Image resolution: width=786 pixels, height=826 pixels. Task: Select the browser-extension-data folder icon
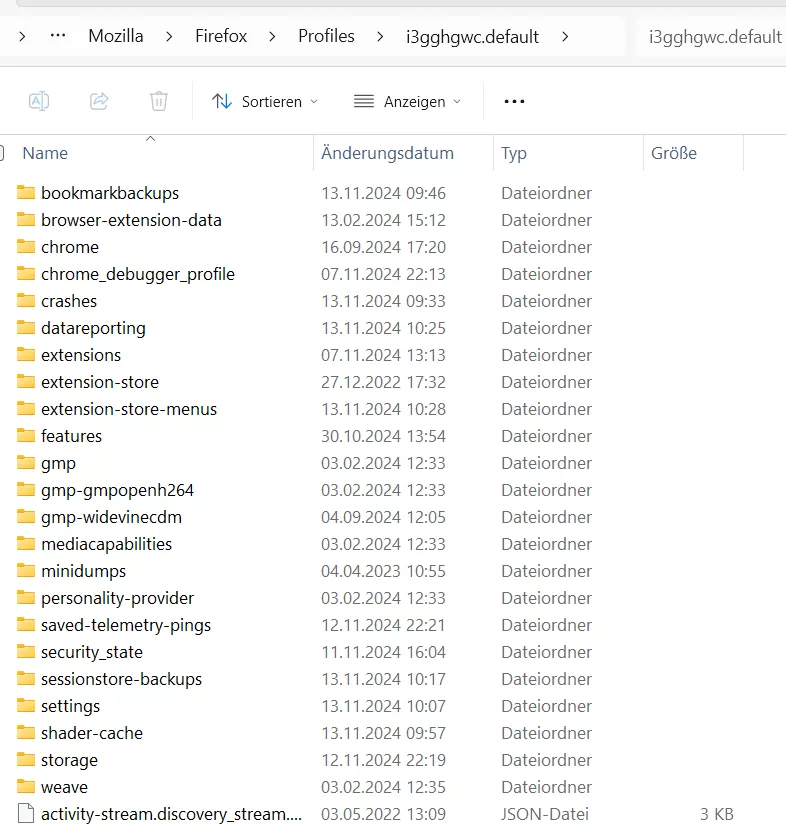click(26, 219)
